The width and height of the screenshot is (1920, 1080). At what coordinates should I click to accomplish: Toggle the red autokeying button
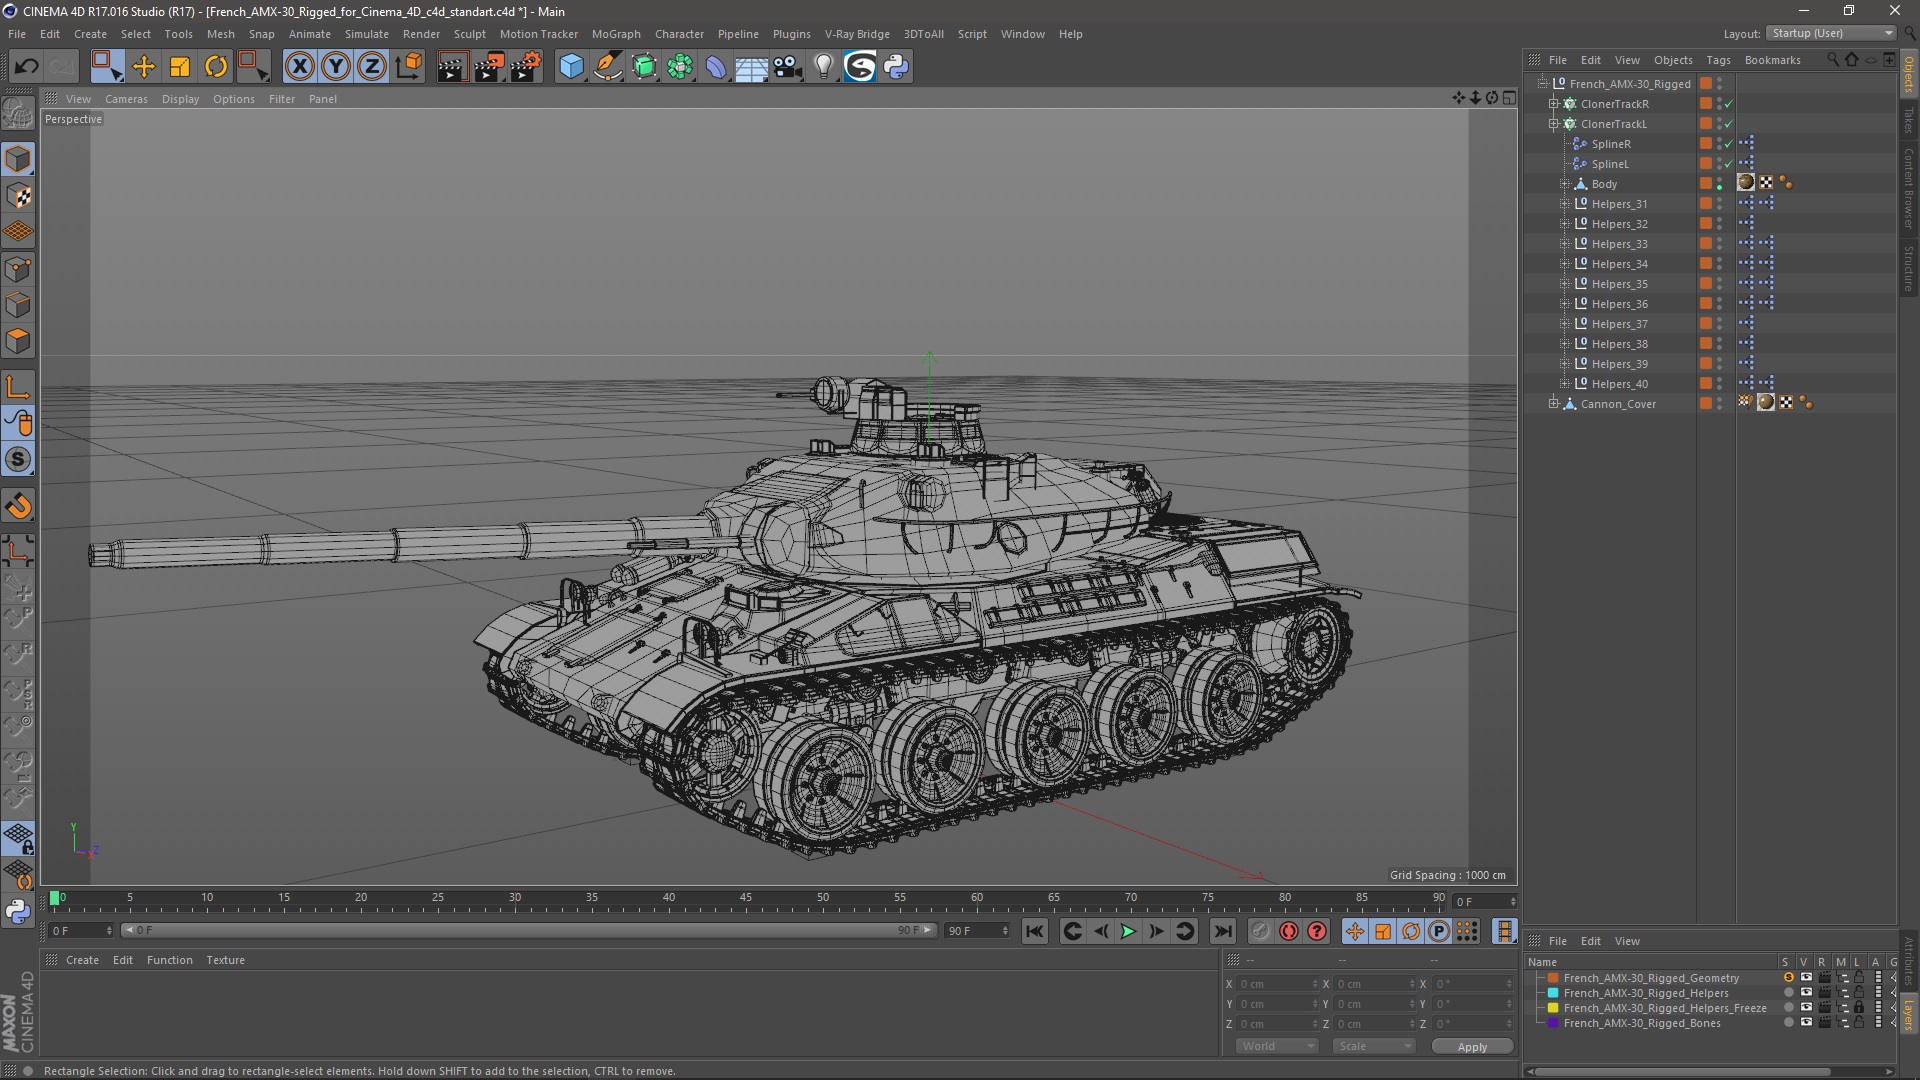click(1289, 931)
